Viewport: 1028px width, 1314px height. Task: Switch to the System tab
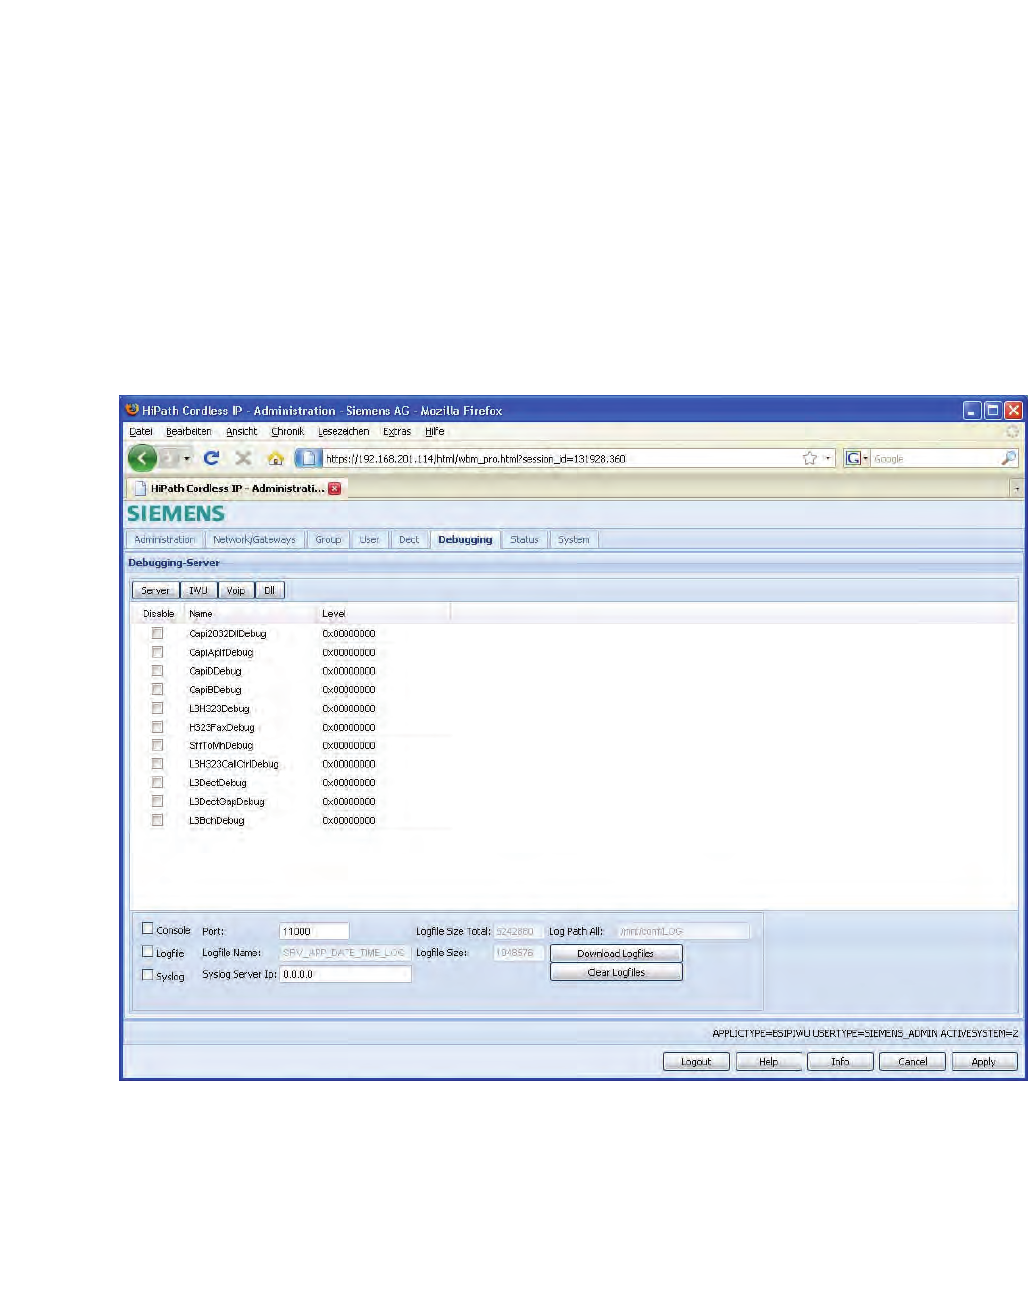(x=574, y=540)
